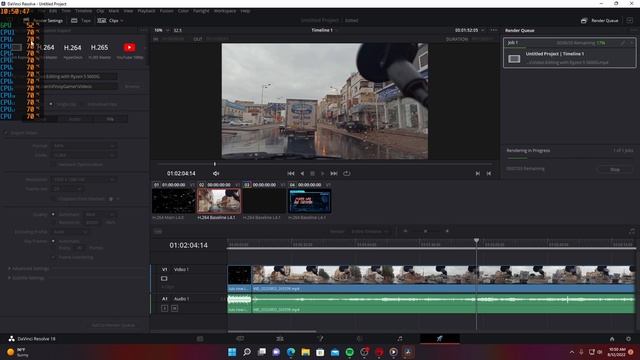Toggle Video 1 track clip view icon

click(164, 278)
